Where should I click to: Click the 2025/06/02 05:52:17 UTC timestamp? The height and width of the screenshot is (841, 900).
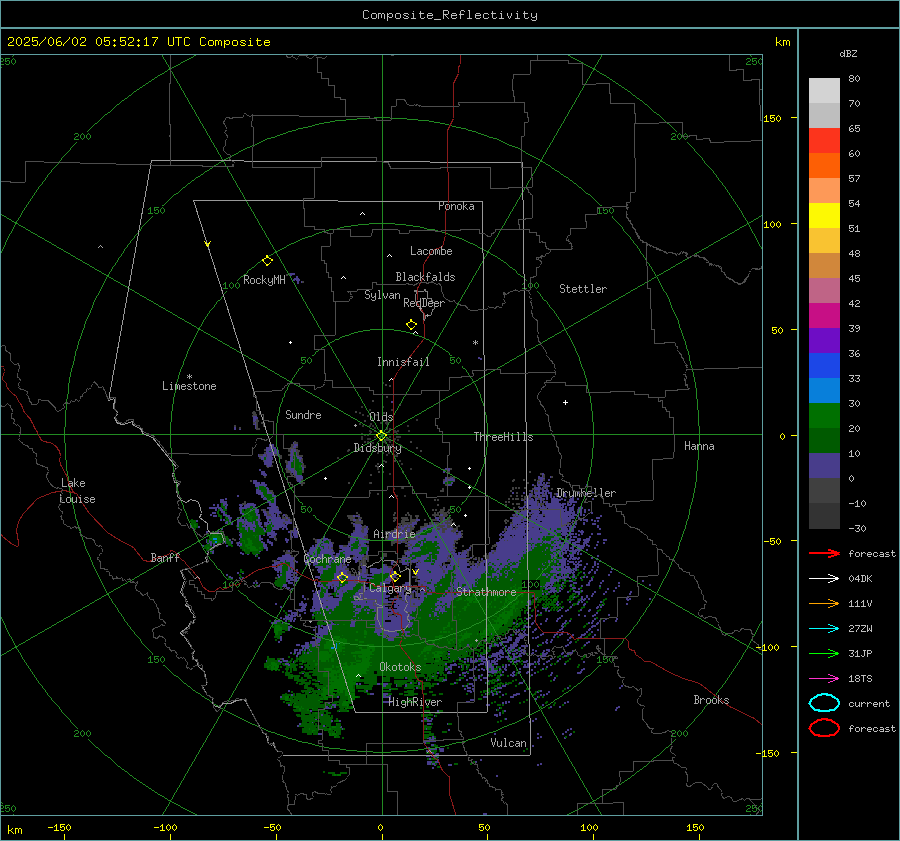(x=139, y=42)
